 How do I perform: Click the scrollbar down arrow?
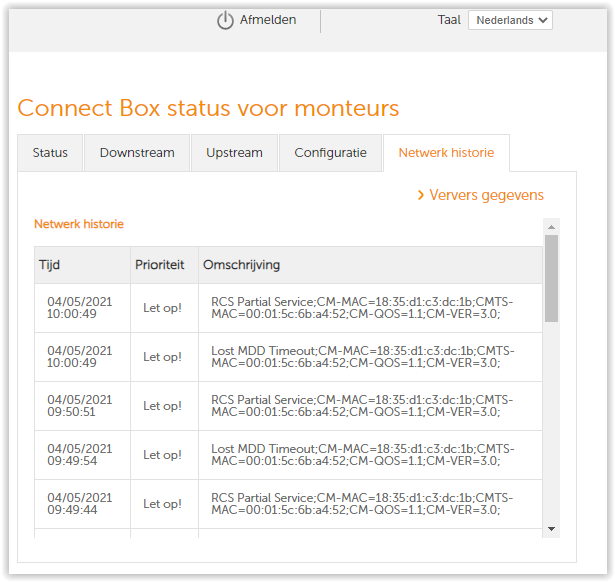click(x=551, y=529)
